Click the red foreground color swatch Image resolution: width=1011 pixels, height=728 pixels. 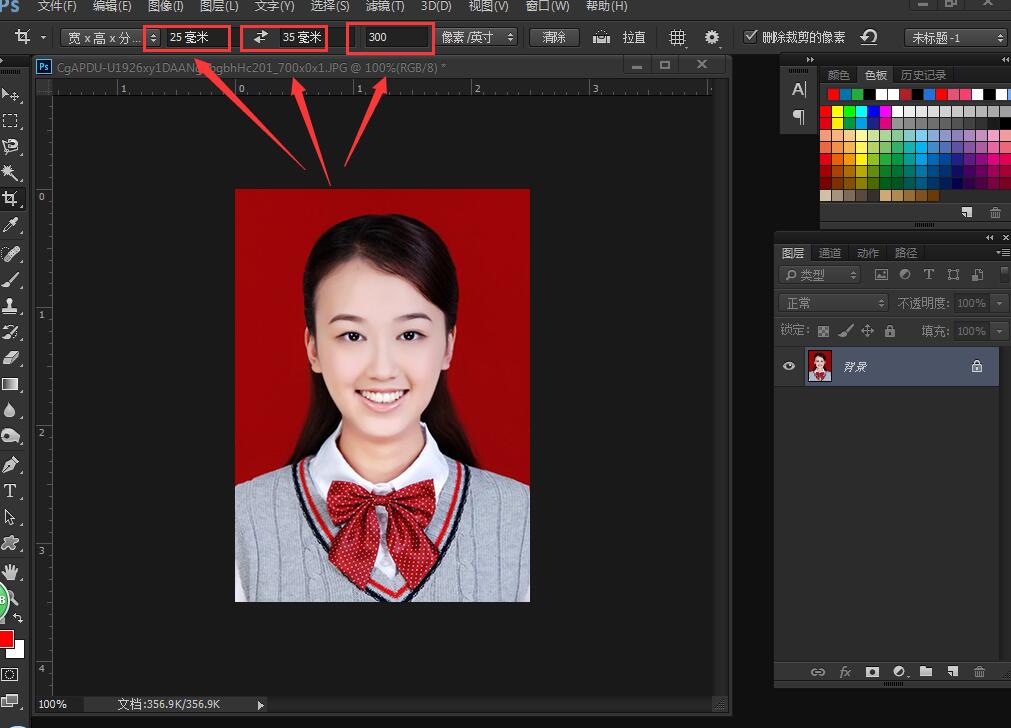coord(6,639)
